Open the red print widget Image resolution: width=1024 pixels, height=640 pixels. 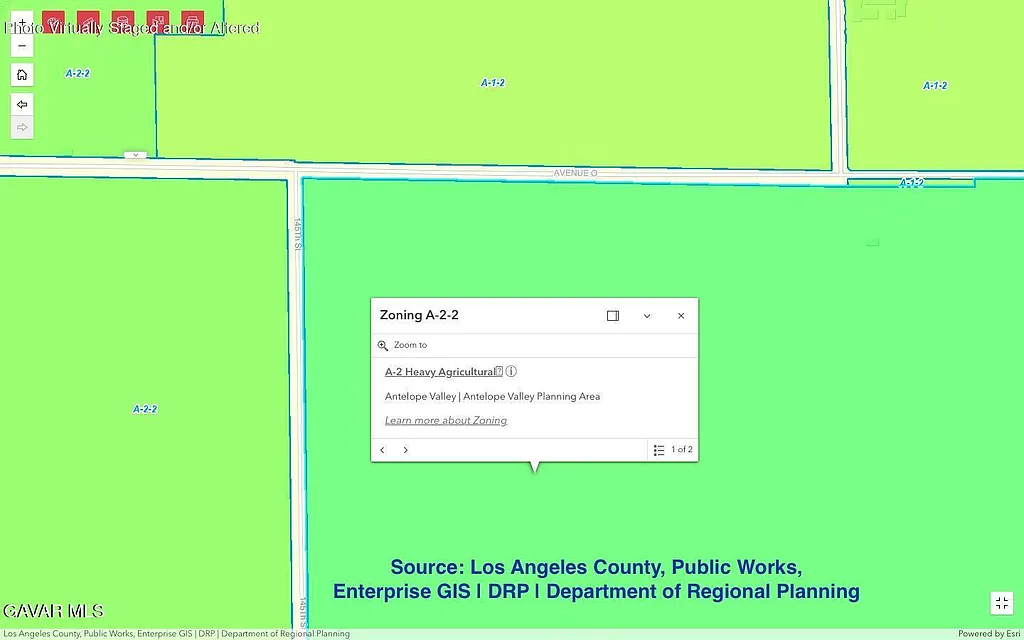(x=193, y=22)
